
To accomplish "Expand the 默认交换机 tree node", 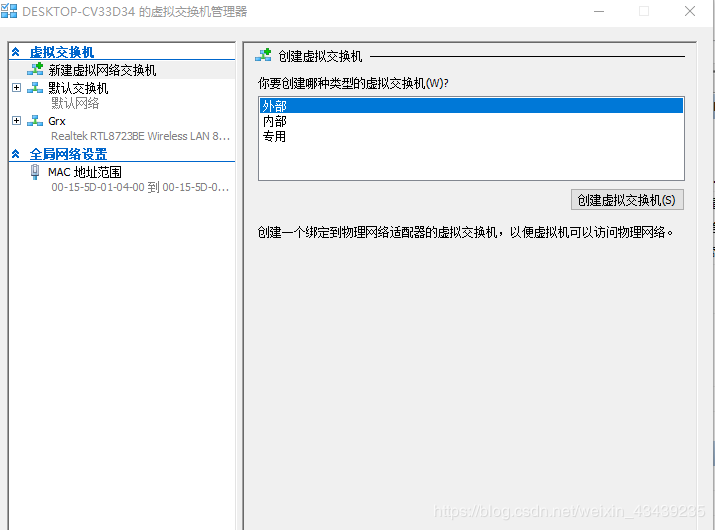I will (16, 87).
